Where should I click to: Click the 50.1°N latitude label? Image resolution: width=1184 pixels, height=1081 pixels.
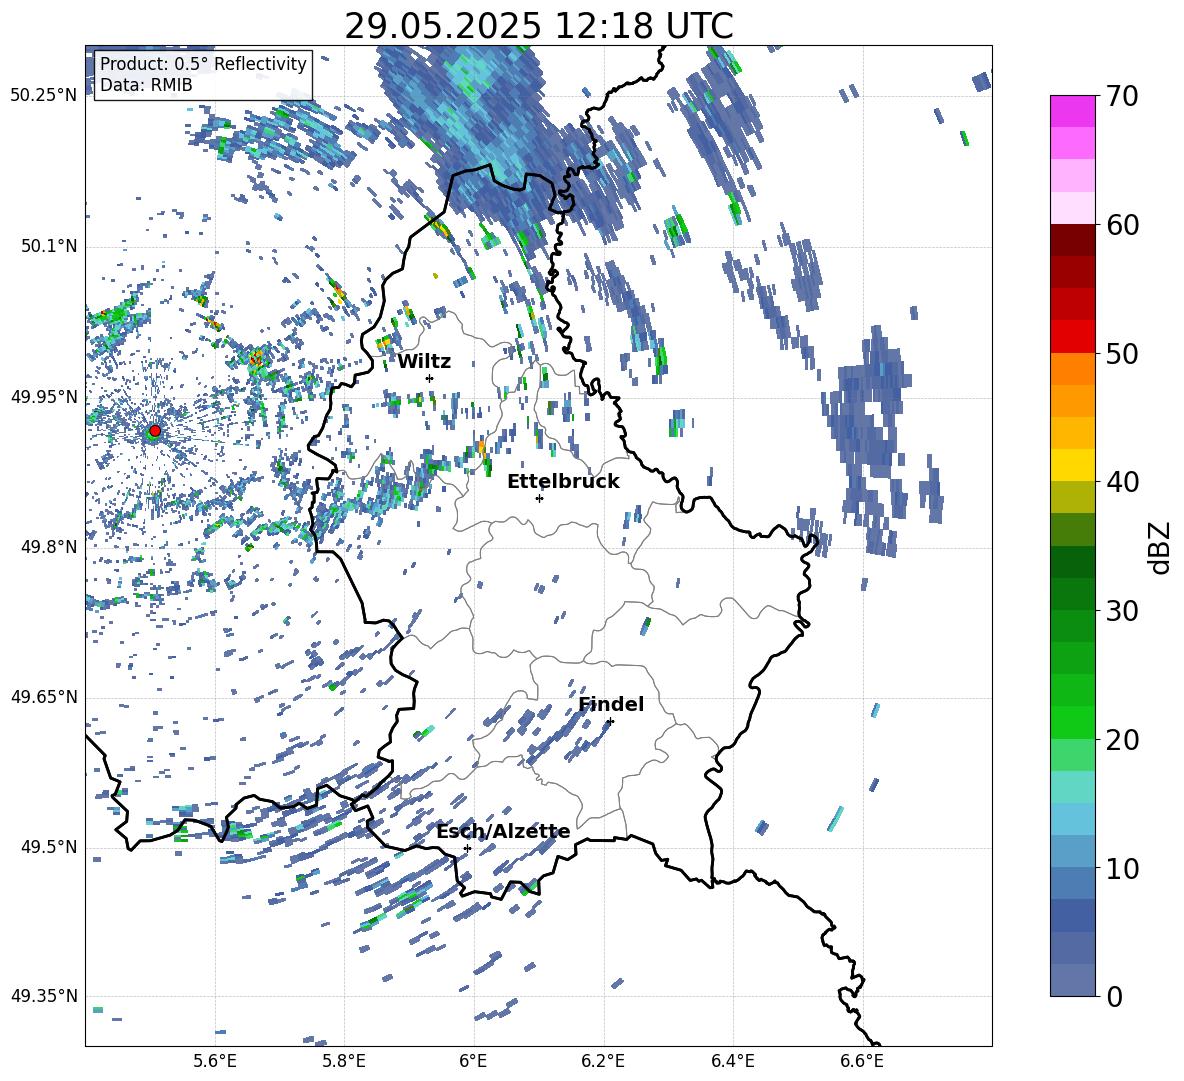click(49, 246)
